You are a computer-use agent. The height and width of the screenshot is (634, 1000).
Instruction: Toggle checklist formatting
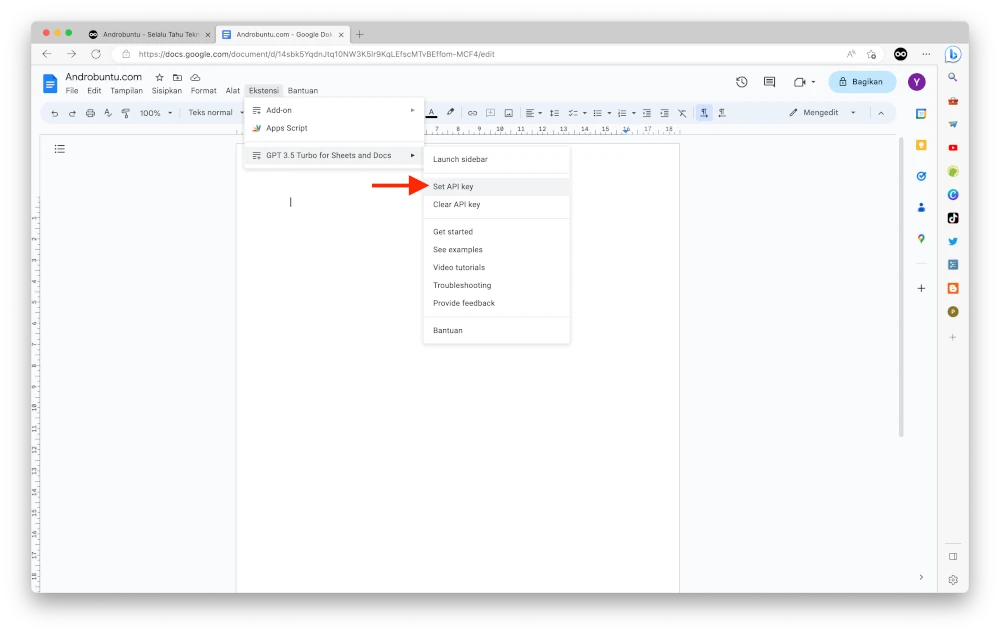573,112
